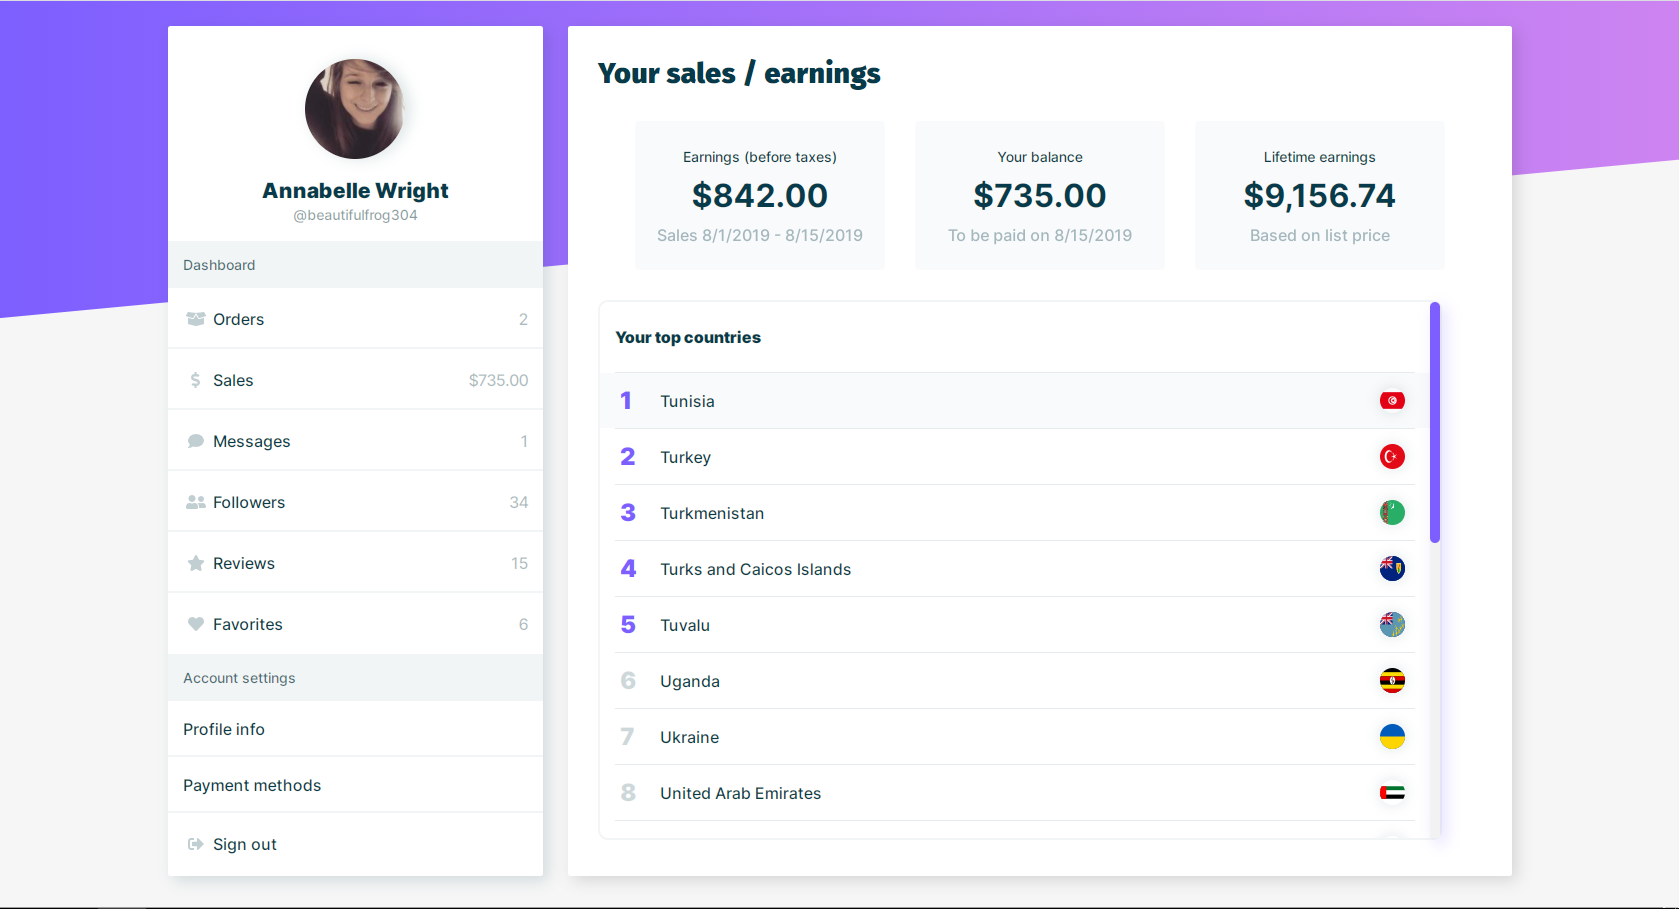
Task: Go to Reviews section
Action: tap(355, 563)
